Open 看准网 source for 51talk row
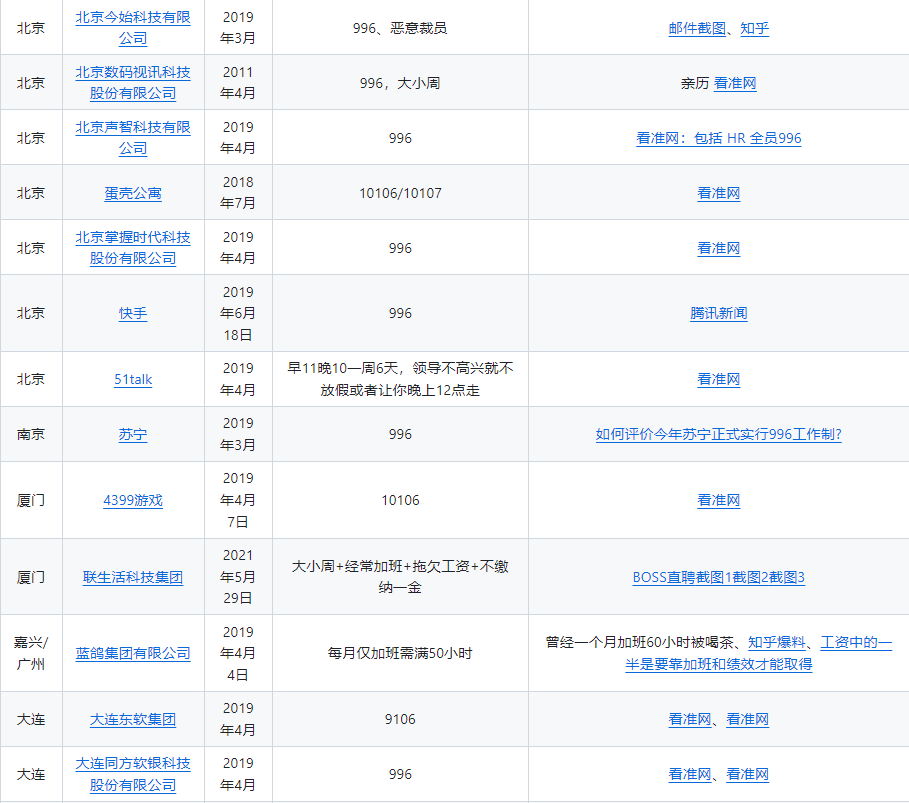 (x=719, y=379)
